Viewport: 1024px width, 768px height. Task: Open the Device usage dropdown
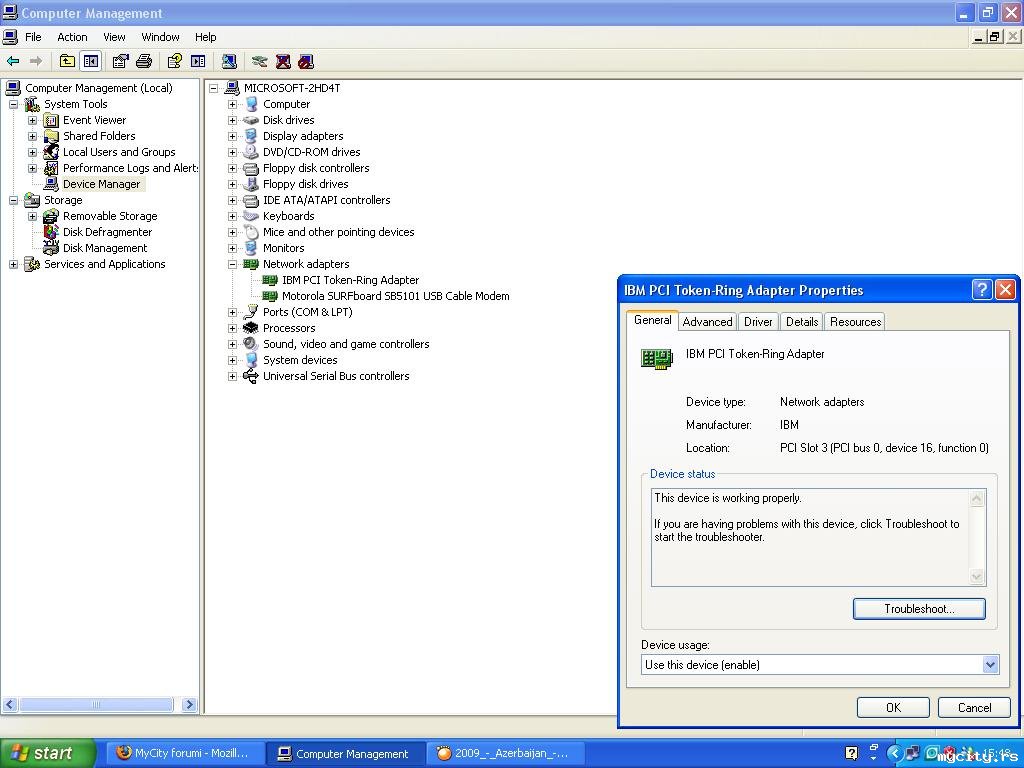click(990, 665)
